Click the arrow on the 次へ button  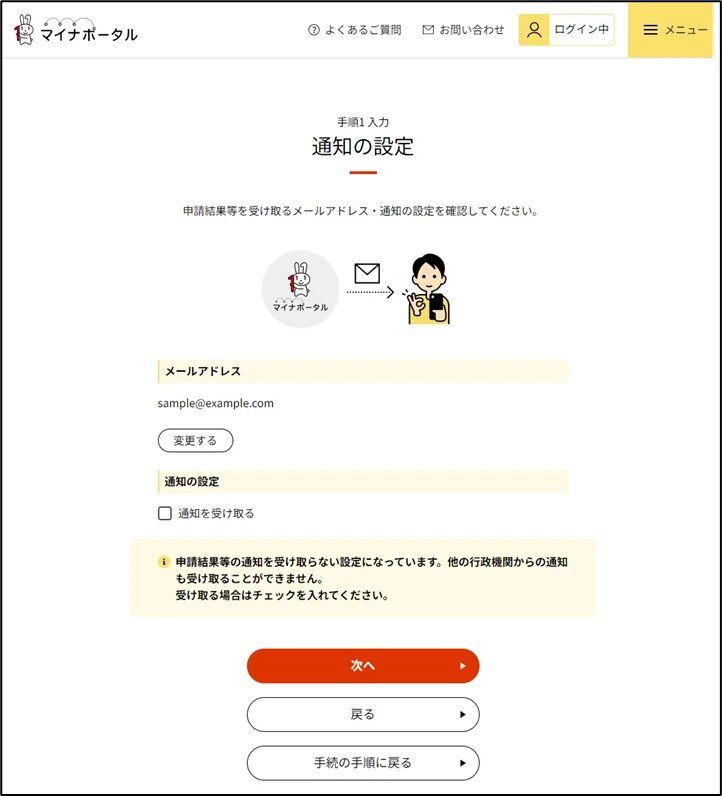(463, 666)
